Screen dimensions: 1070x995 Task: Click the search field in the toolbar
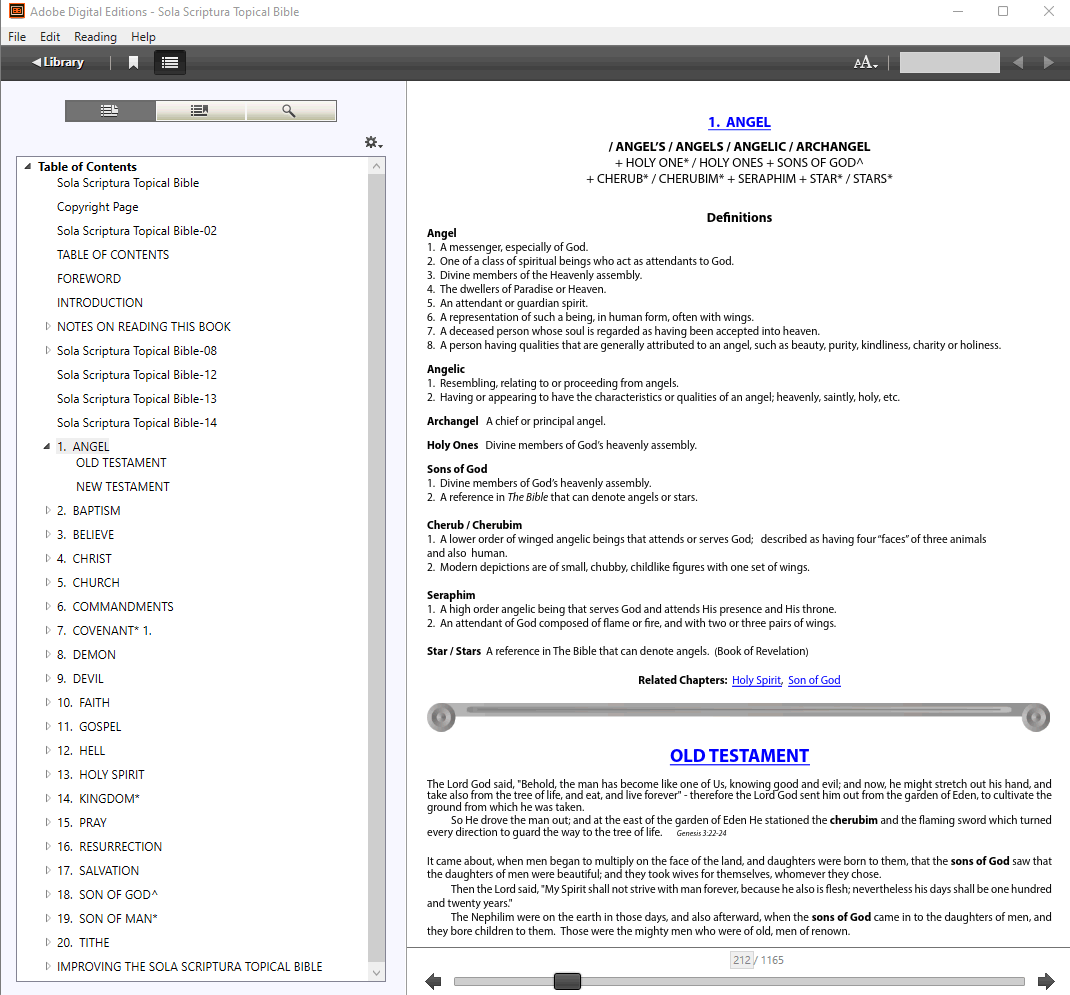tap(949, 63)
